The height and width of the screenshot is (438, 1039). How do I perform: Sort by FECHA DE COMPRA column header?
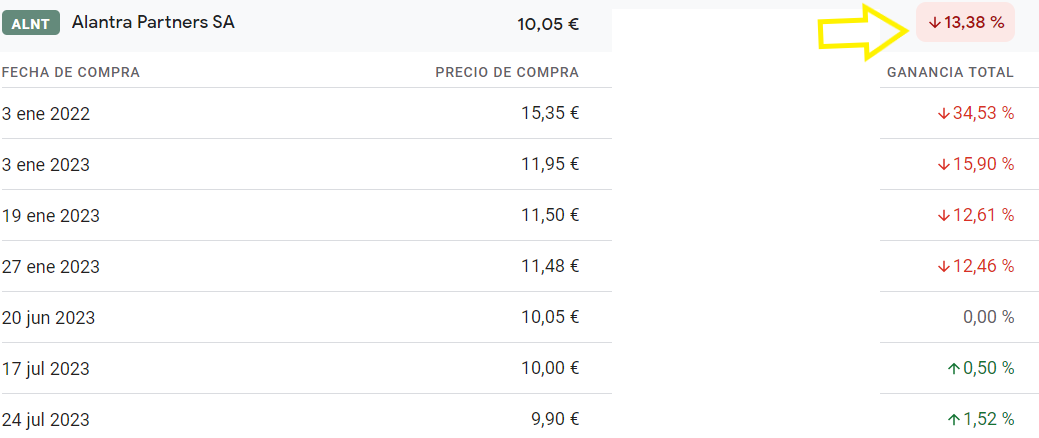[71, 72]
